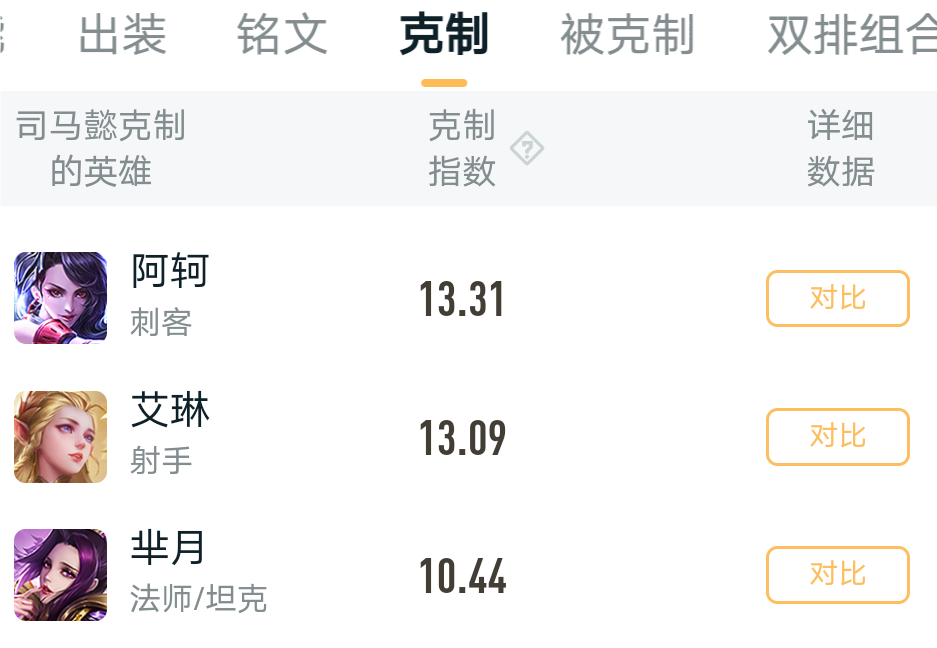Screen dimensions: 937x648
Task: Select the hero name 阿轲
Action: pos(170,271)
